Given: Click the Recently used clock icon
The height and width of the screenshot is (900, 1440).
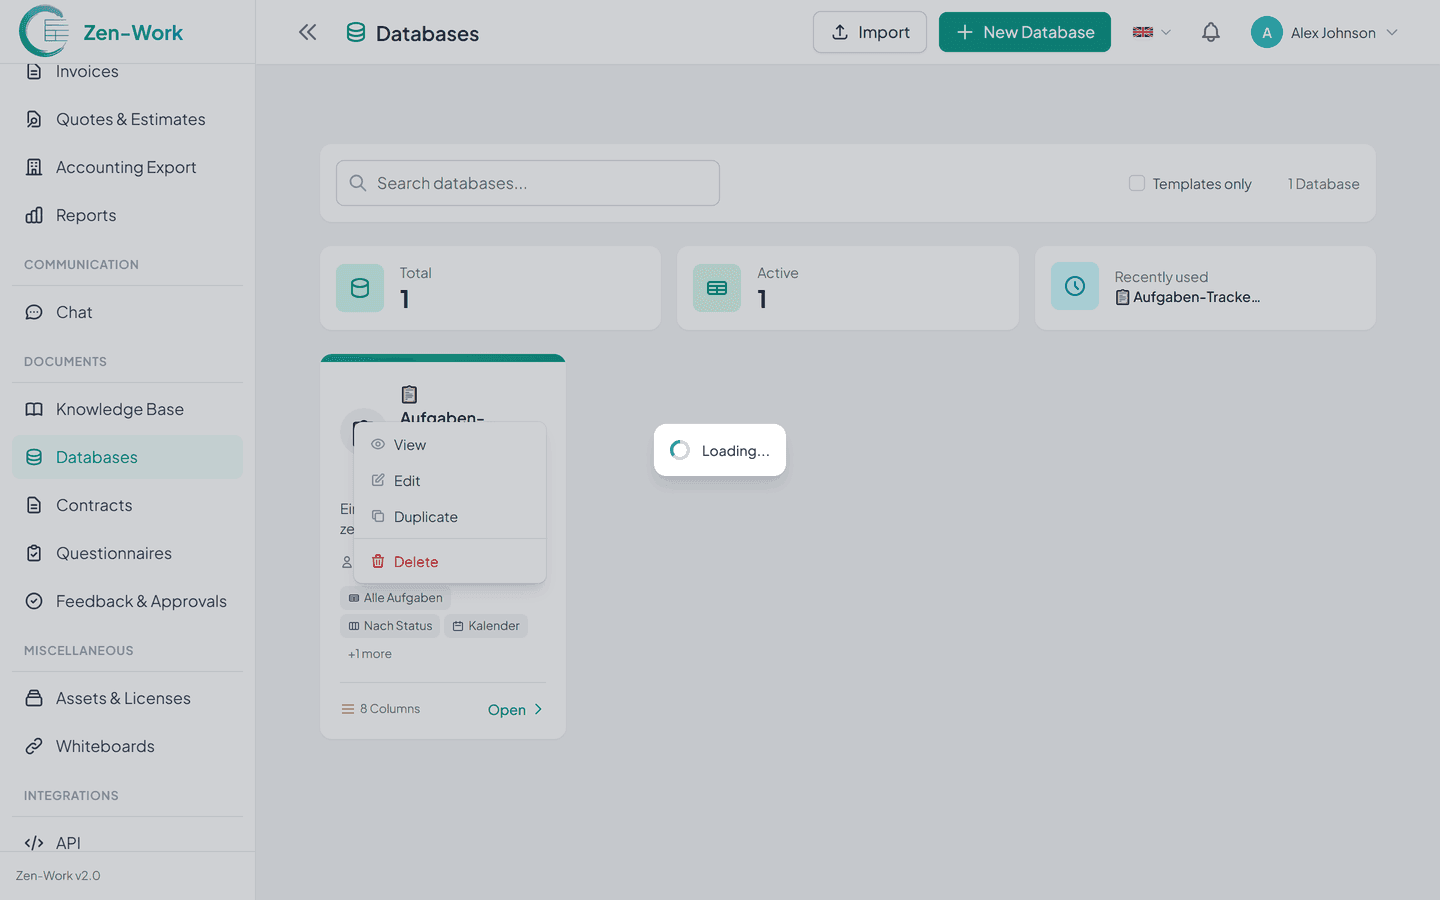Looking at the screenshot, I should pyautogui.click(x=1075, y=286).
